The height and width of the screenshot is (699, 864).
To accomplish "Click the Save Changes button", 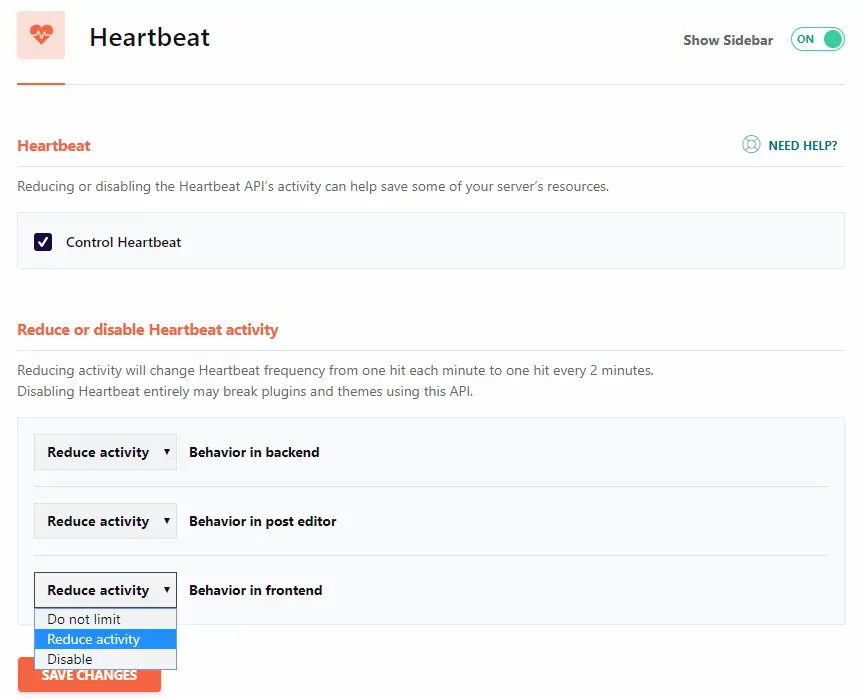I will pos(89,675).
